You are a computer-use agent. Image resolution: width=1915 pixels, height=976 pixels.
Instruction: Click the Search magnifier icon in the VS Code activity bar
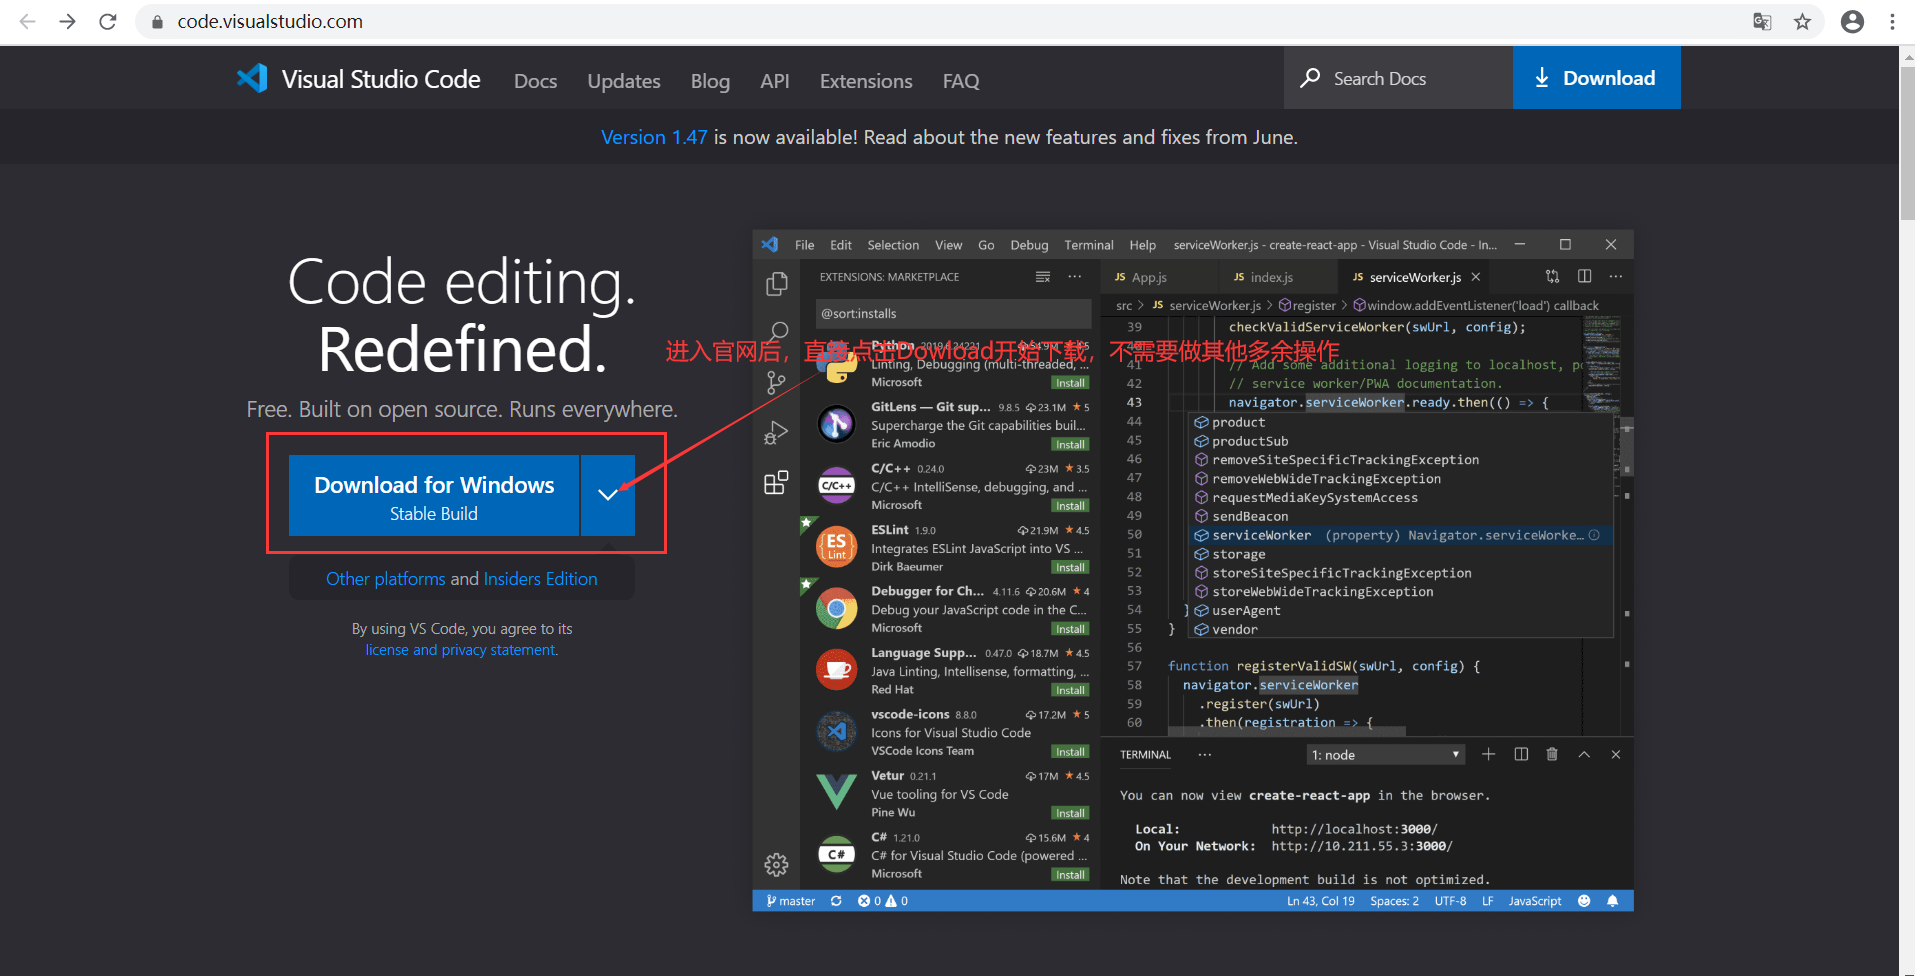click(x=777, y=333)
